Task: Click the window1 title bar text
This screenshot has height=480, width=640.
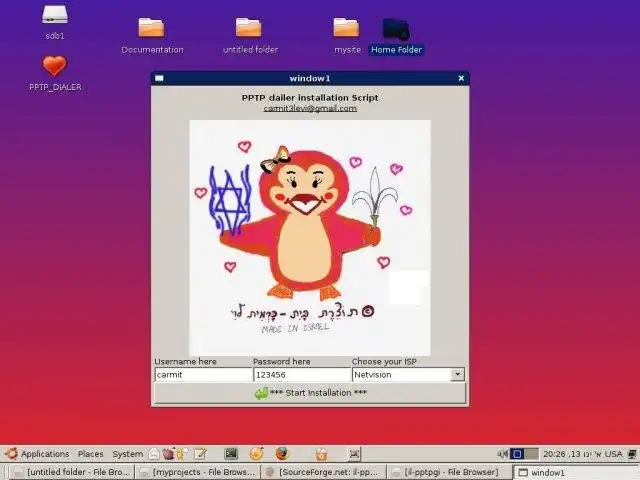Action: [310, 78]
